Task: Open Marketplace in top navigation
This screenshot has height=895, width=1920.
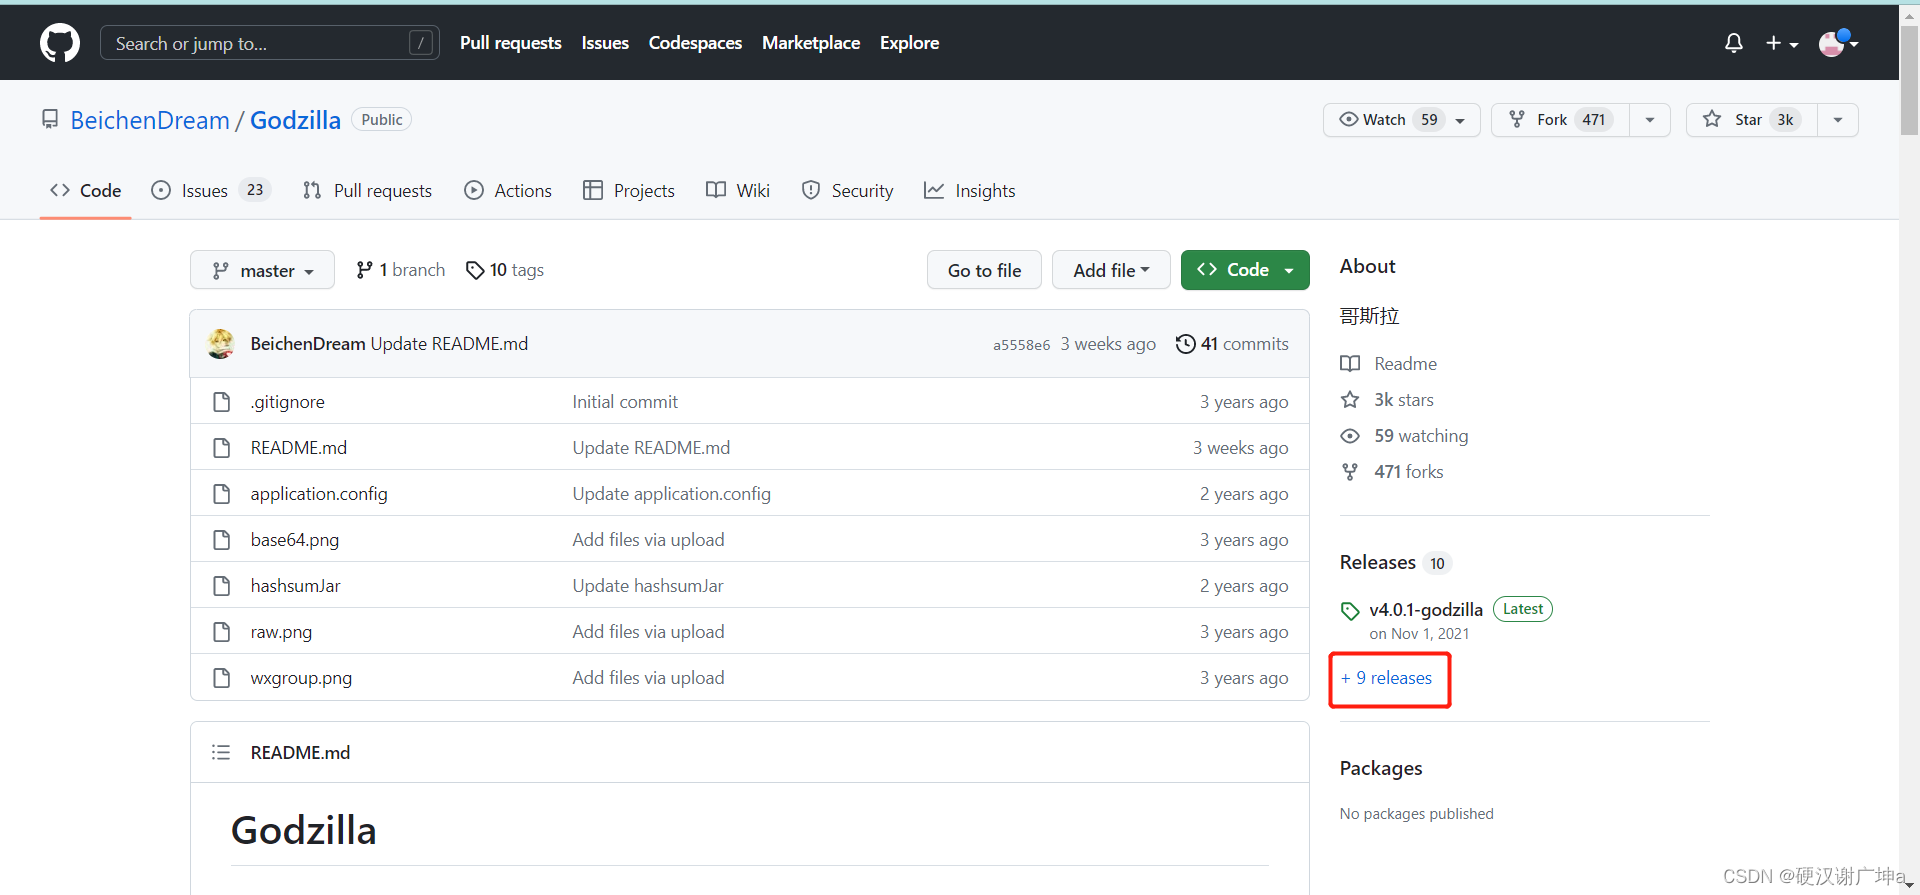Action: (811, 43)
